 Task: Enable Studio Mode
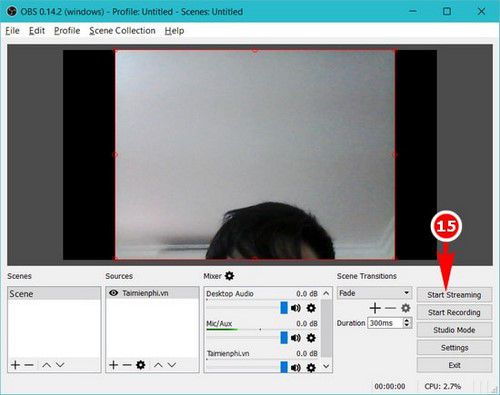(454, 330)
